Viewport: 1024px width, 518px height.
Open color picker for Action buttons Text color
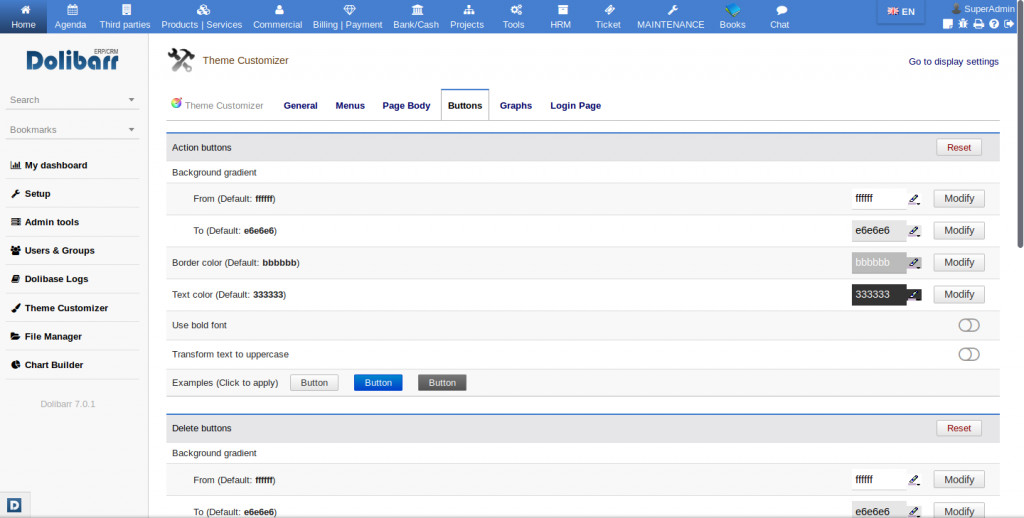(914, 295)
